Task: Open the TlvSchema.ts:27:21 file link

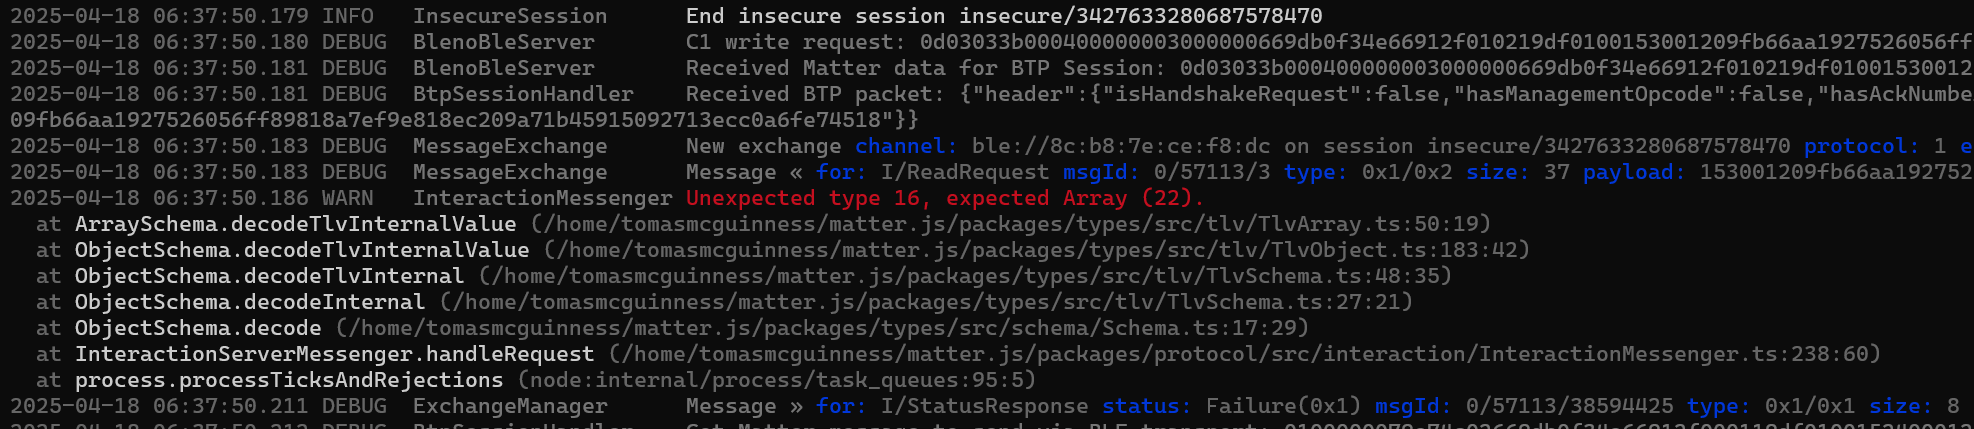Action: [x=926, y=302]
